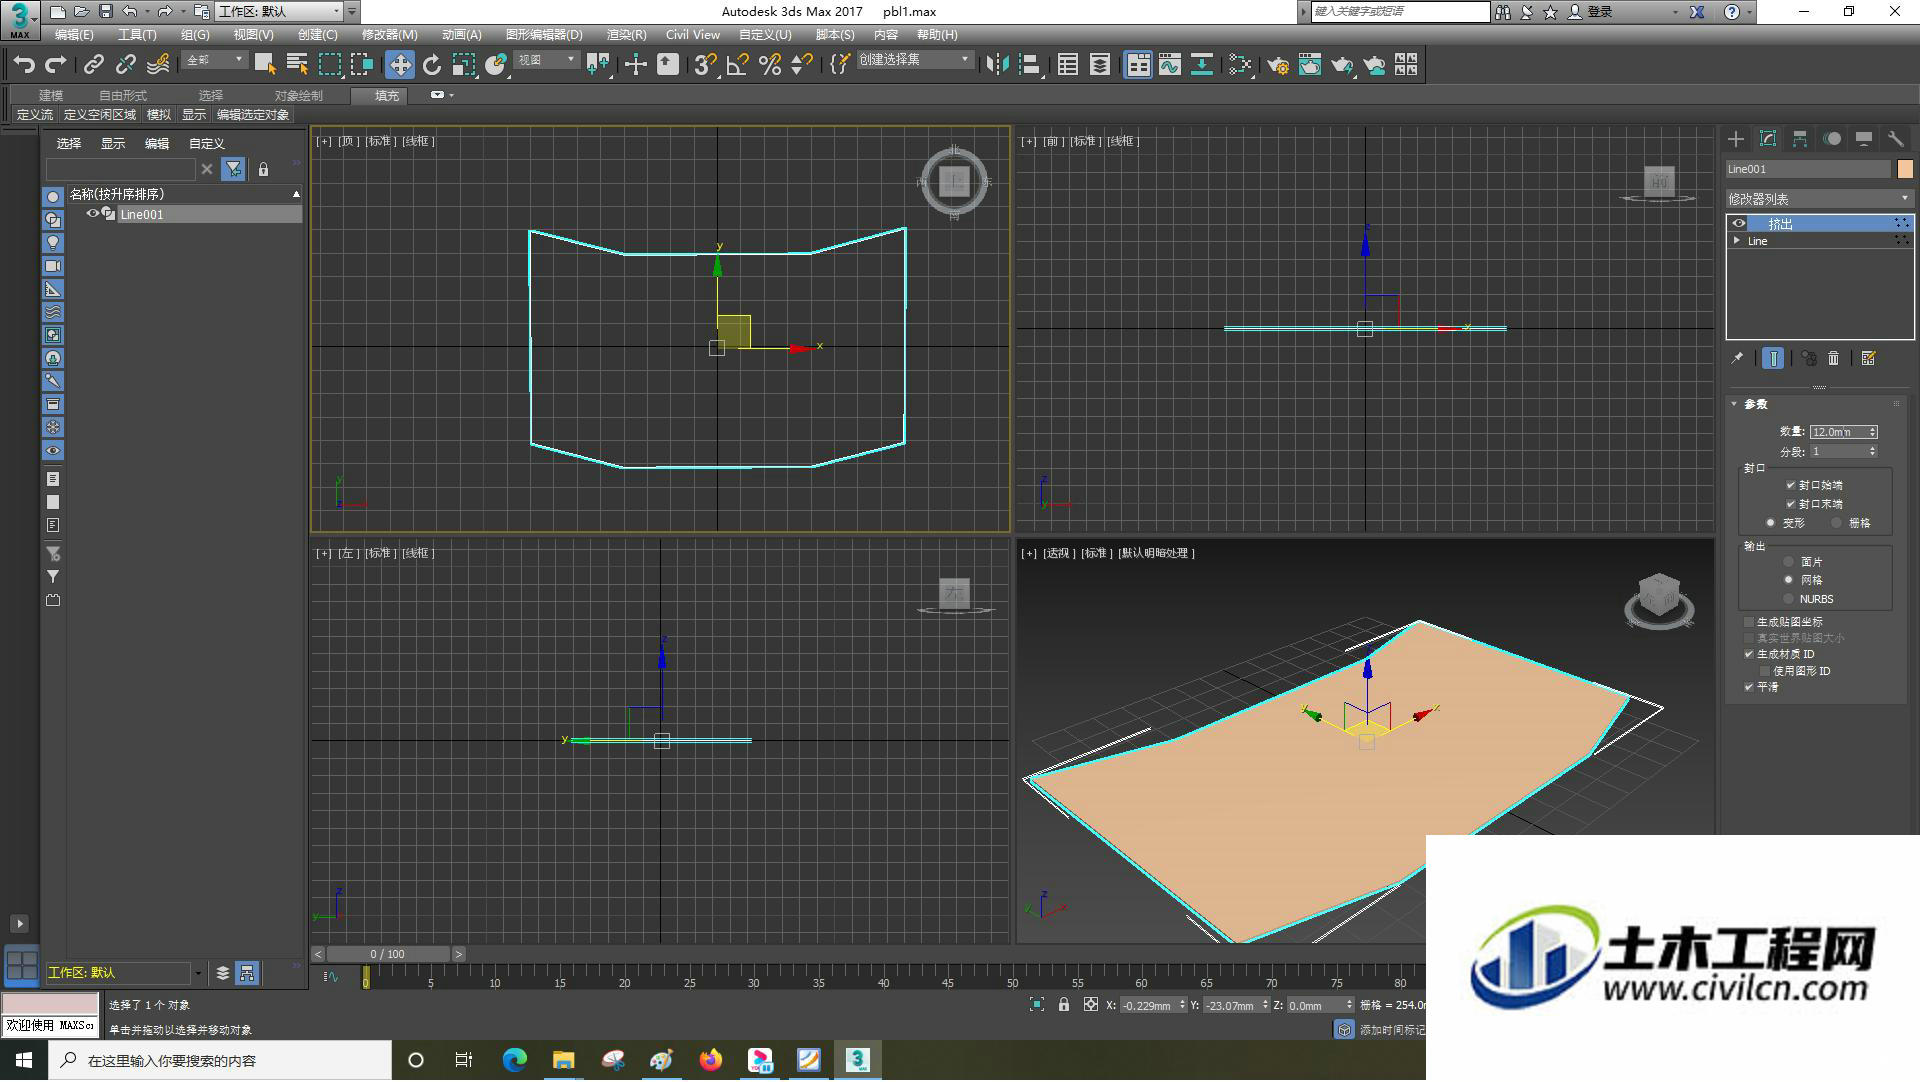Open the 全部 selection filter dropdown
The height and width of the screenshot is (1082, 1920).
215,60
